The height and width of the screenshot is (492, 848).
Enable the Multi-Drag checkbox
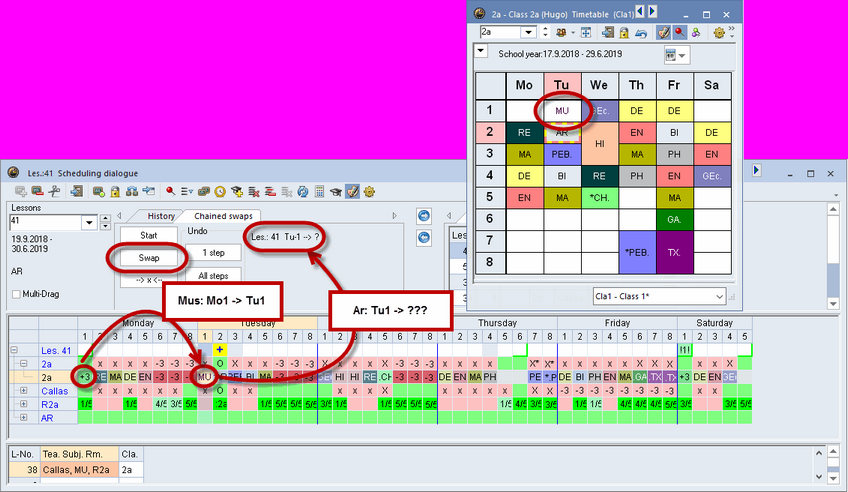coord(16,293)
